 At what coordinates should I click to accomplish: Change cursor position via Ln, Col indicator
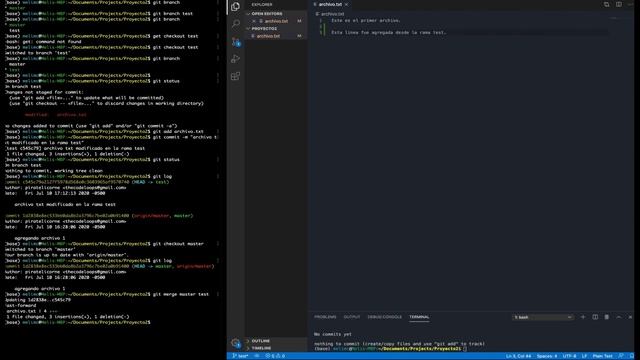(518, 356)
